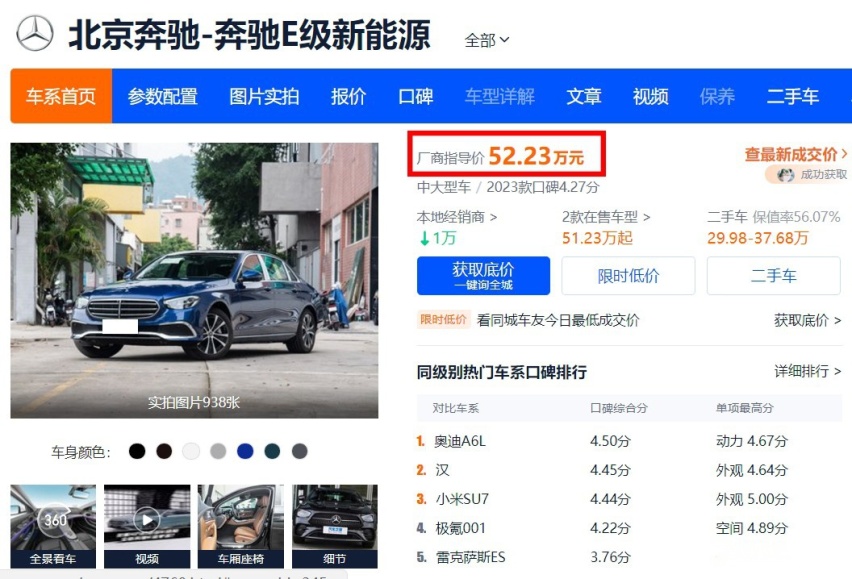
Task: Choose the black body color swatch
Action: pos(137,451)
